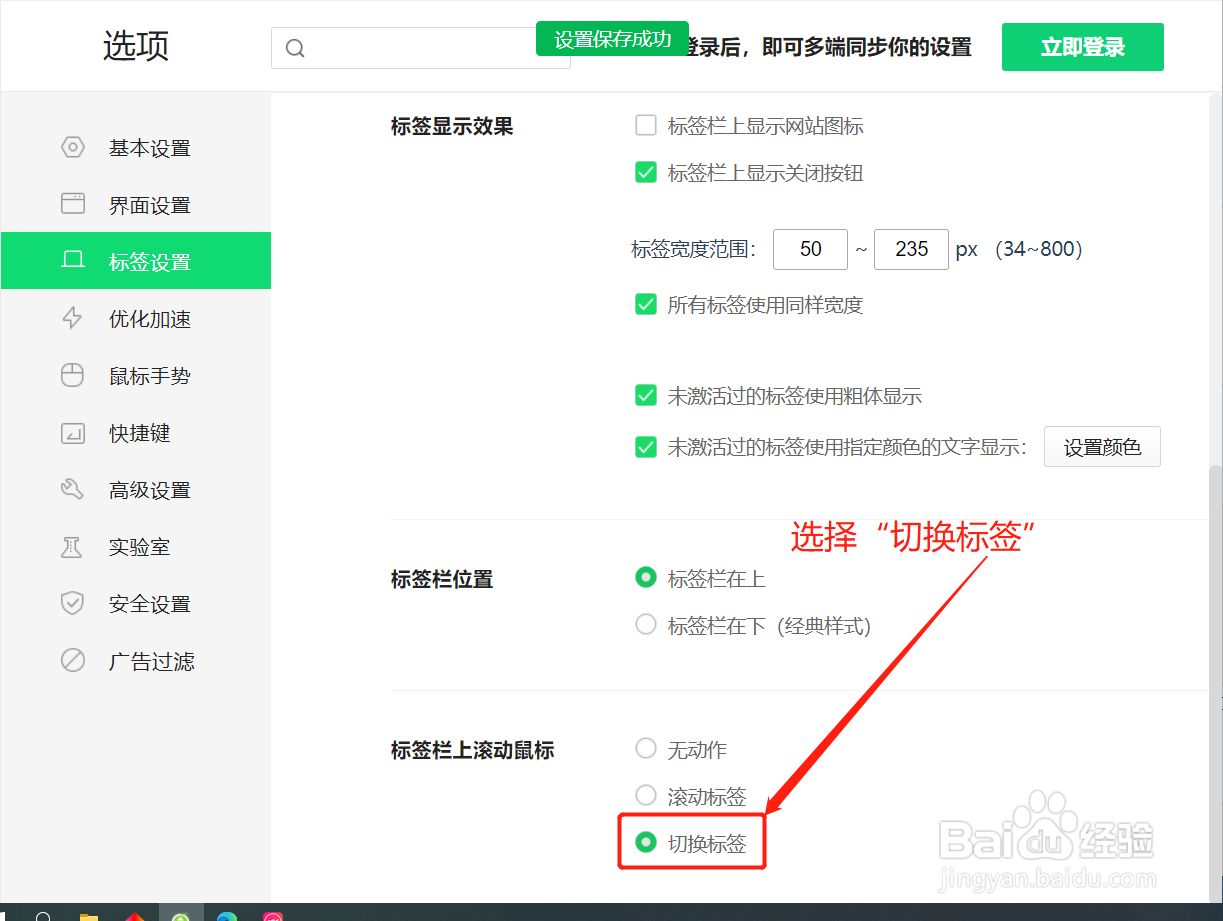Click the 标签栏位置 section heading
Screen dimensions: 1223x921
click(442, 579)
